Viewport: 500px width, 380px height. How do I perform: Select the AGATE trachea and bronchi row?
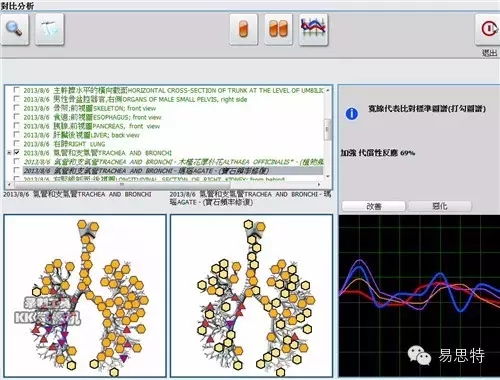point(173,171)
